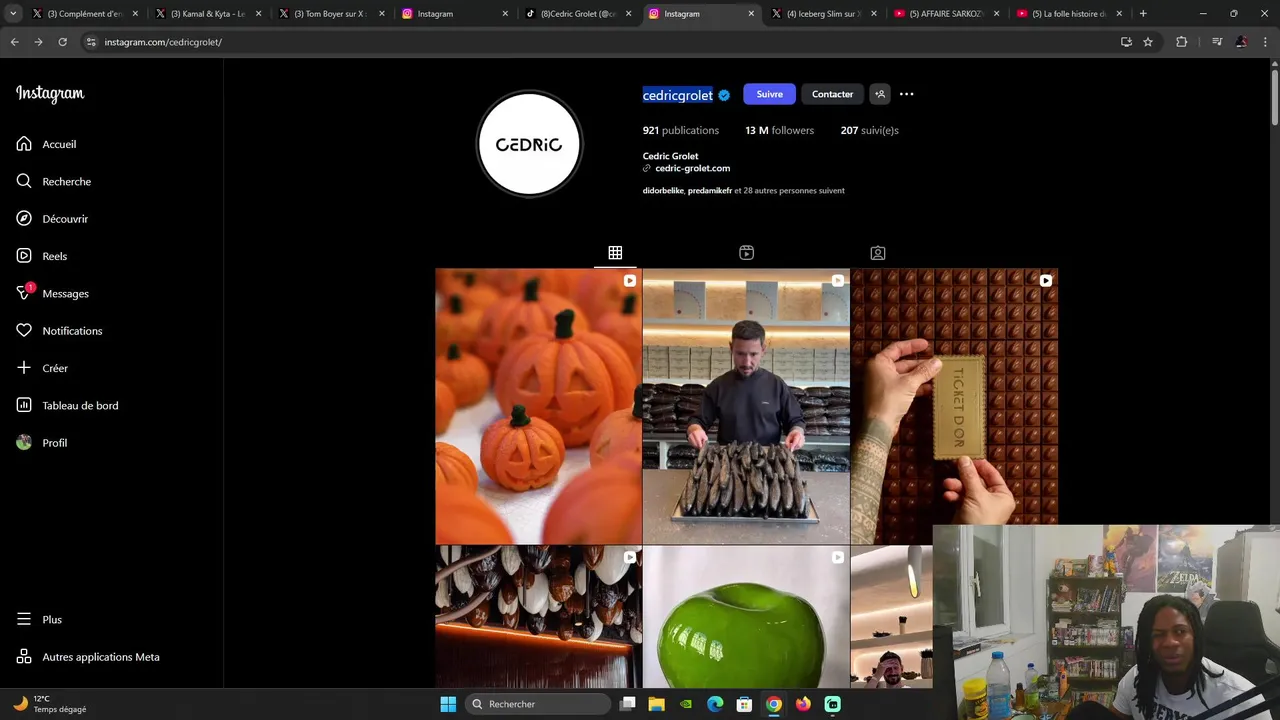Open Tableau de bord dashboard icon
Viewport: 1280px width, 720px height.
pos(24,405)
